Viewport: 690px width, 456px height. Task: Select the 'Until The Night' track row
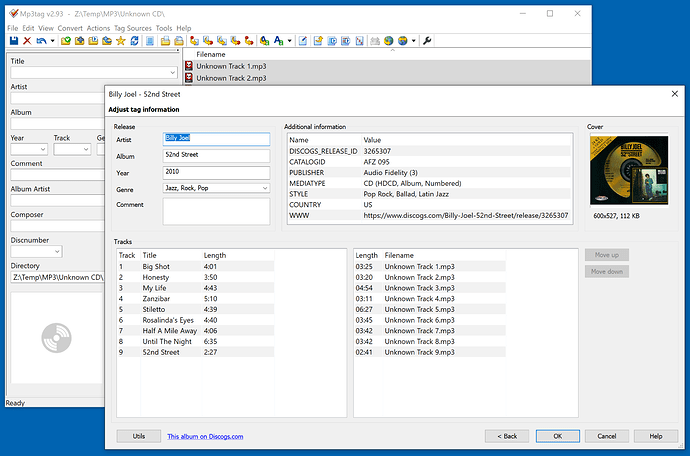pos(196,341)
